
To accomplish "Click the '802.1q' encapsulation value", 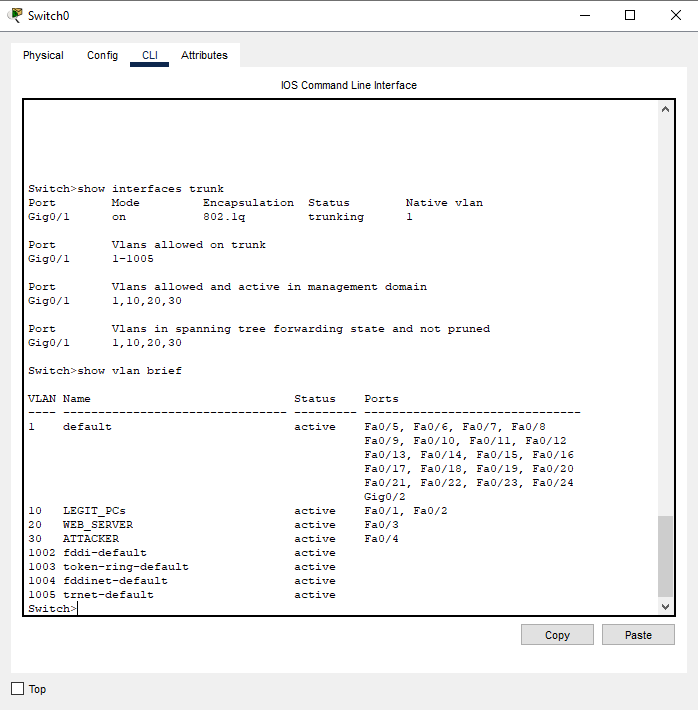I will [224, 217].
